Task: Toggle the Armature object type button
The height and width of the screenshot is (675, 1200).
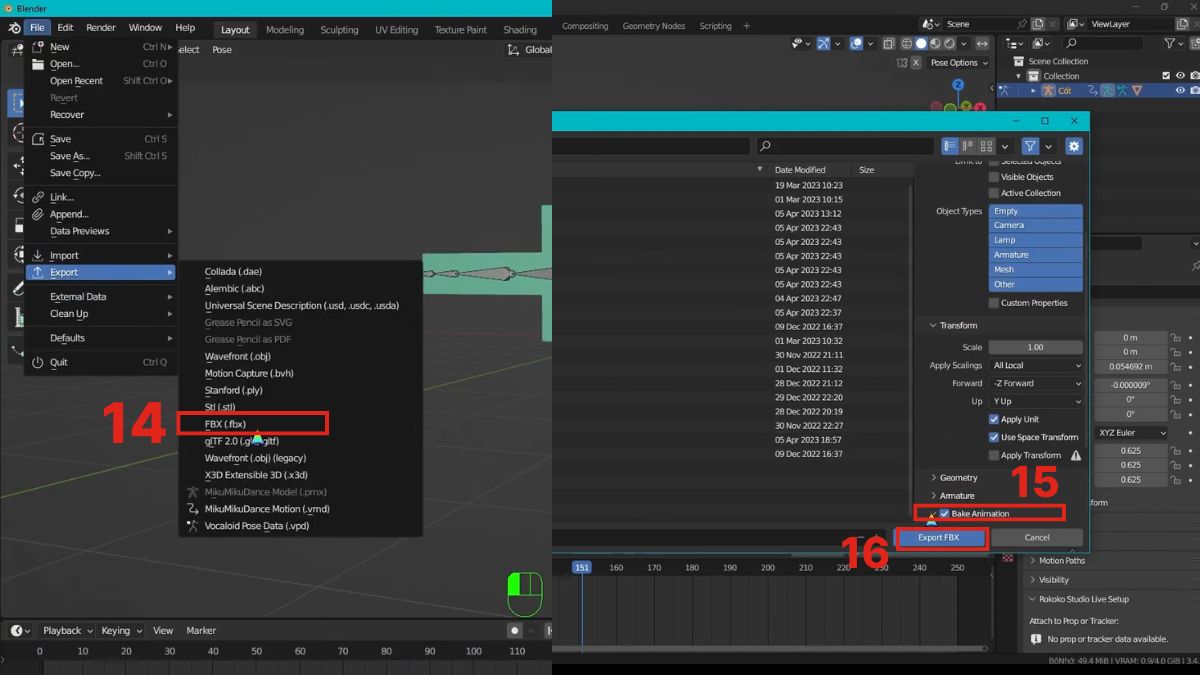Action: tap(1036, 255)
